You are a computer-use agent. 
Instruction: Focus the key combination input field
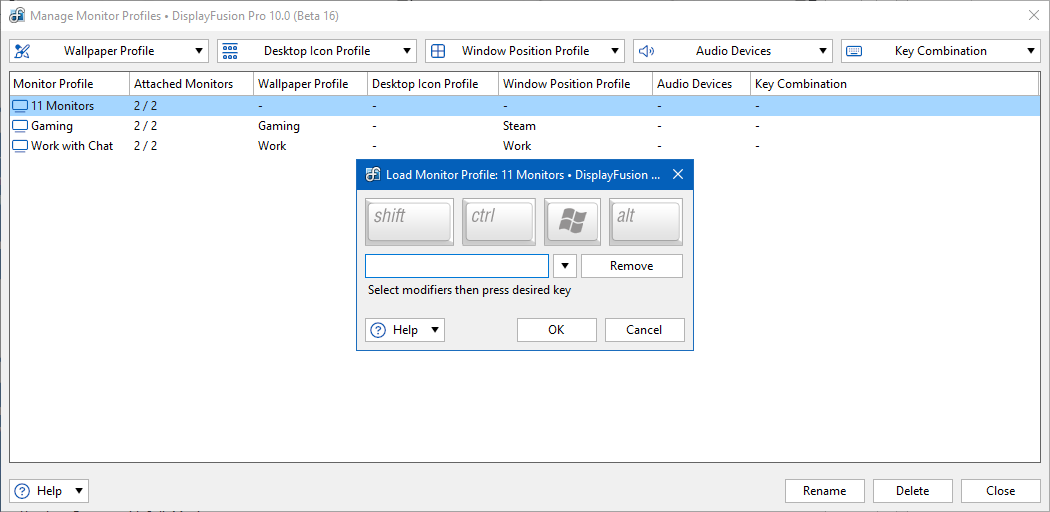point(457,266)
